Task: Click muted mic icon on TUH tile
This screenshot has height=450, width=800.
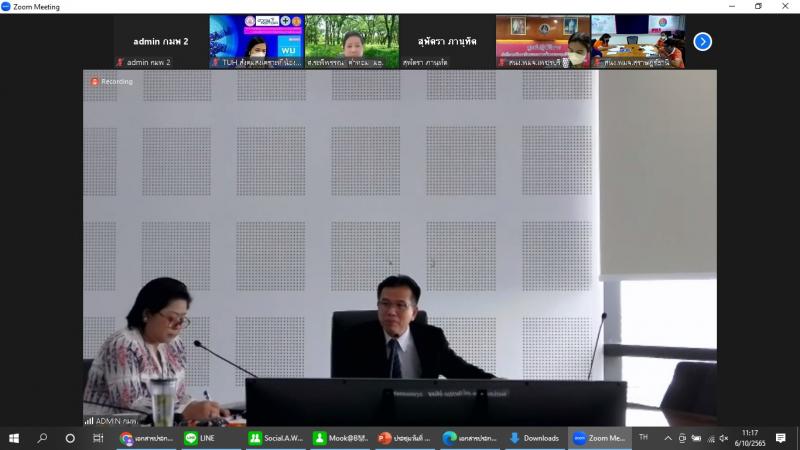Action: [215, 62]
